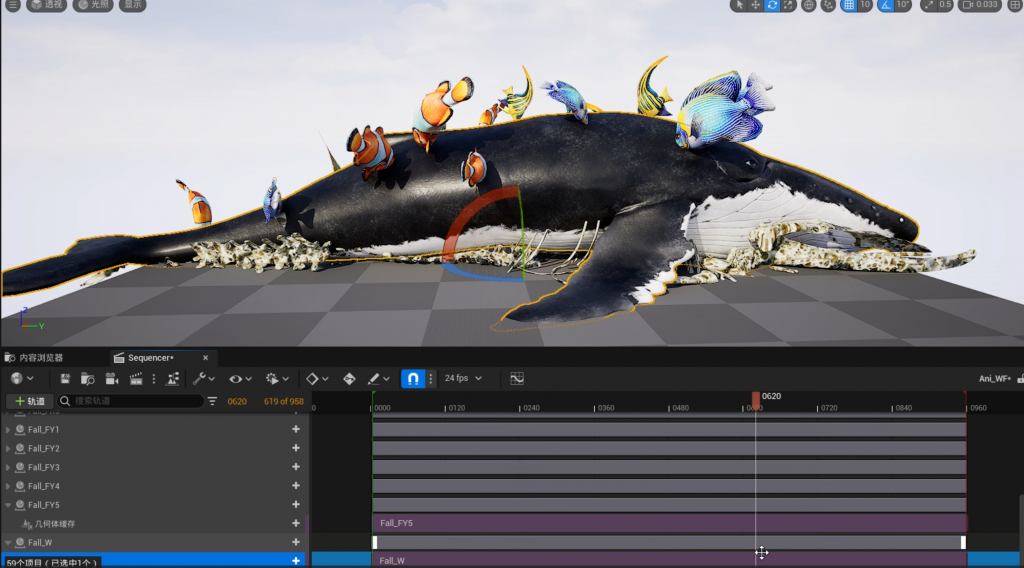Change rotation snap value 10°
This screenshot has height=568, width=1024.
[903, 5]
